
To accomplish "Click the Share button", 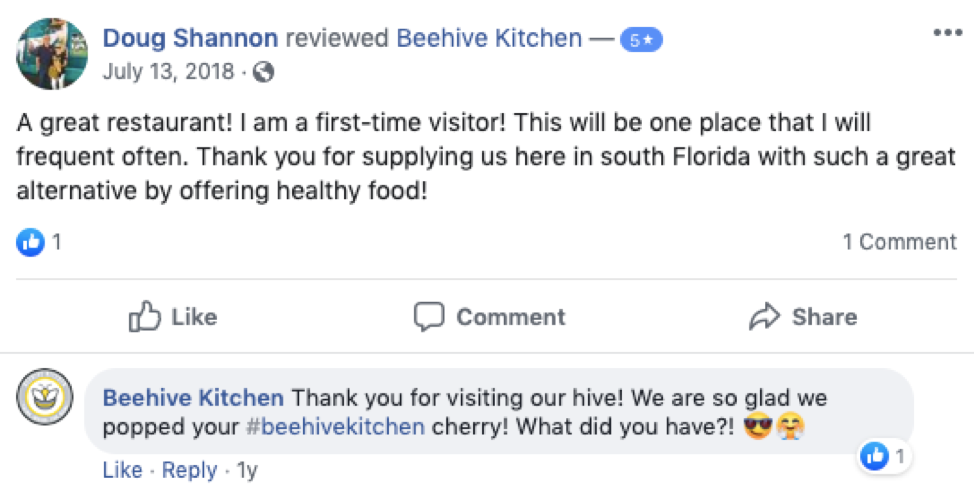I will coord(802,317).
